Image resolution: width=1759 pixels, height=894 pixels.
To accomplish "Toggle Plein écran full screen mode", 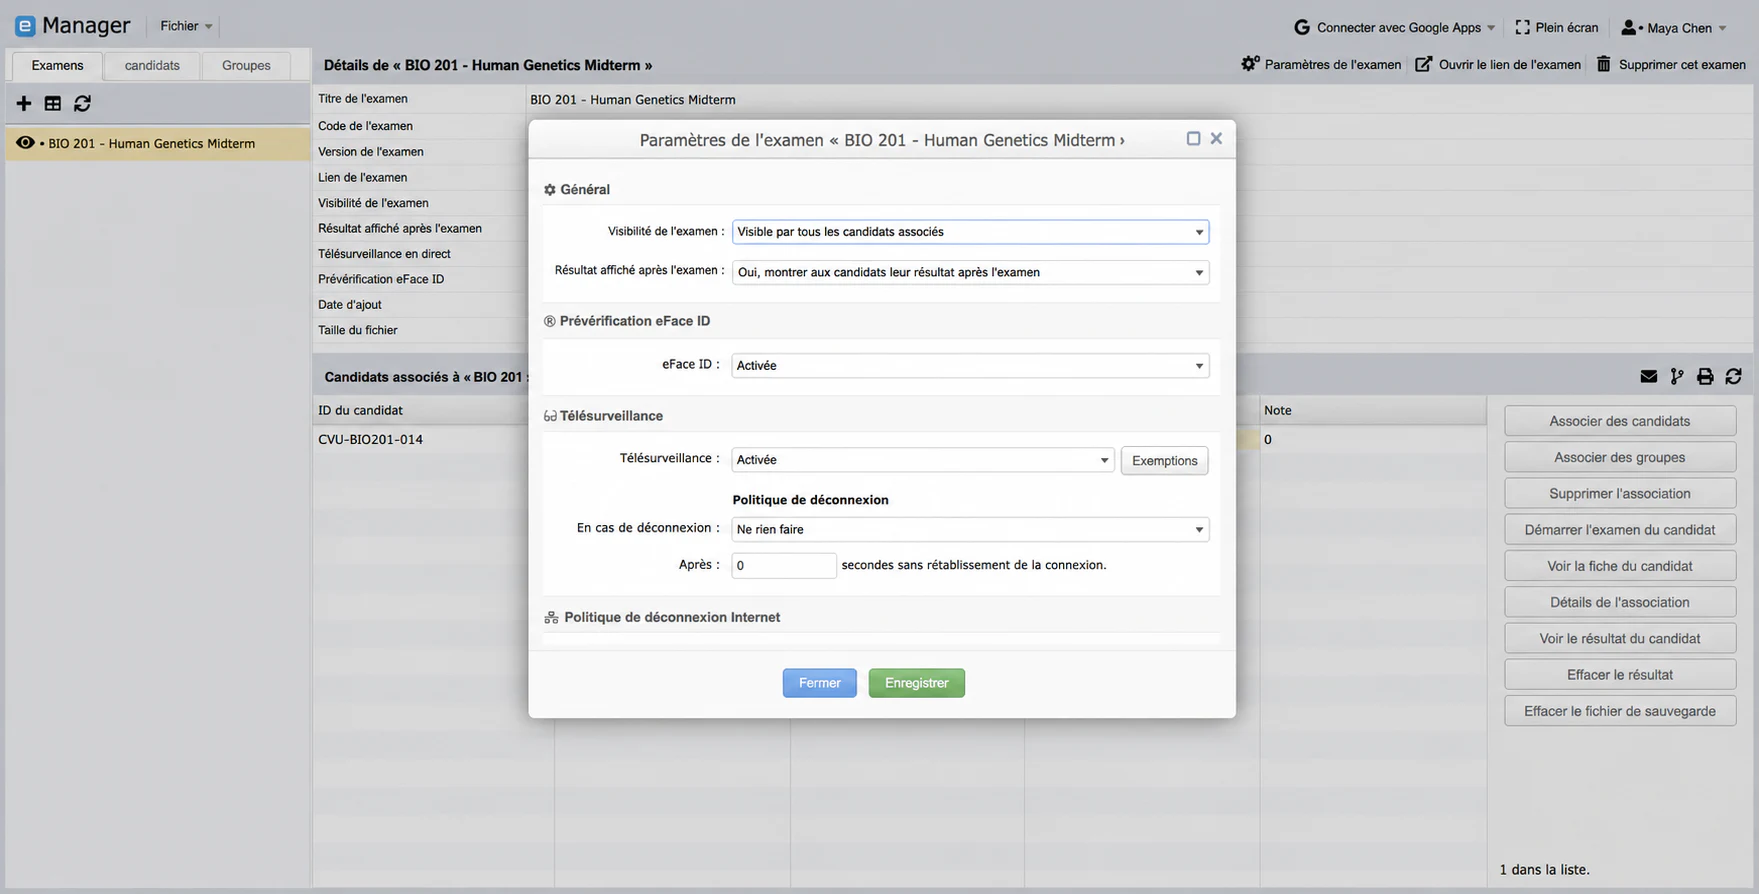I will point(1557,27).
